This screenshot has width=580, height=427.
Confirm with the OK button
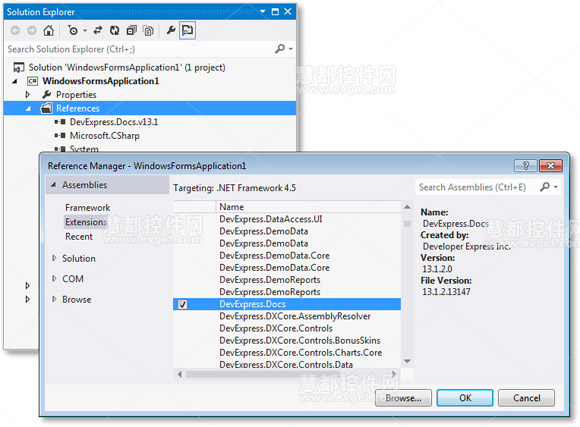pyautogui.click(x=465, y=398)
